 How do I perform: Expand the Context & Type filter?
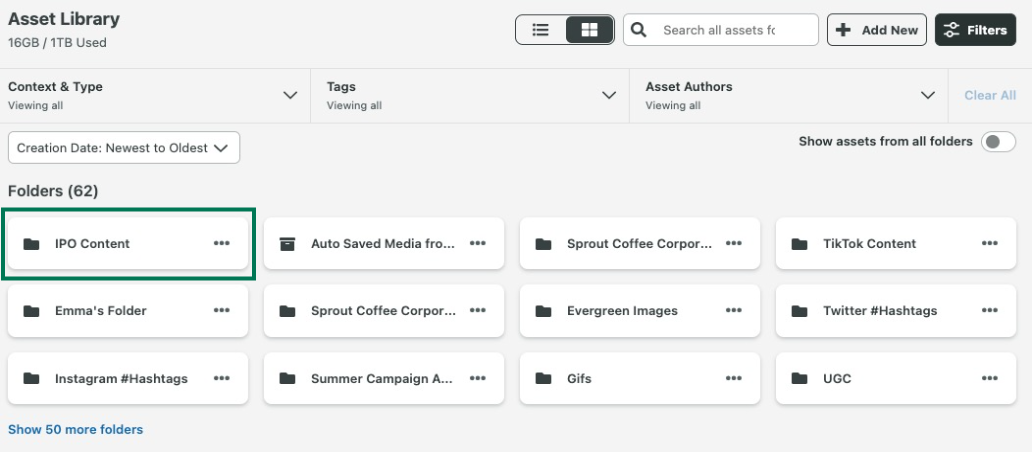tap(290, 95)
